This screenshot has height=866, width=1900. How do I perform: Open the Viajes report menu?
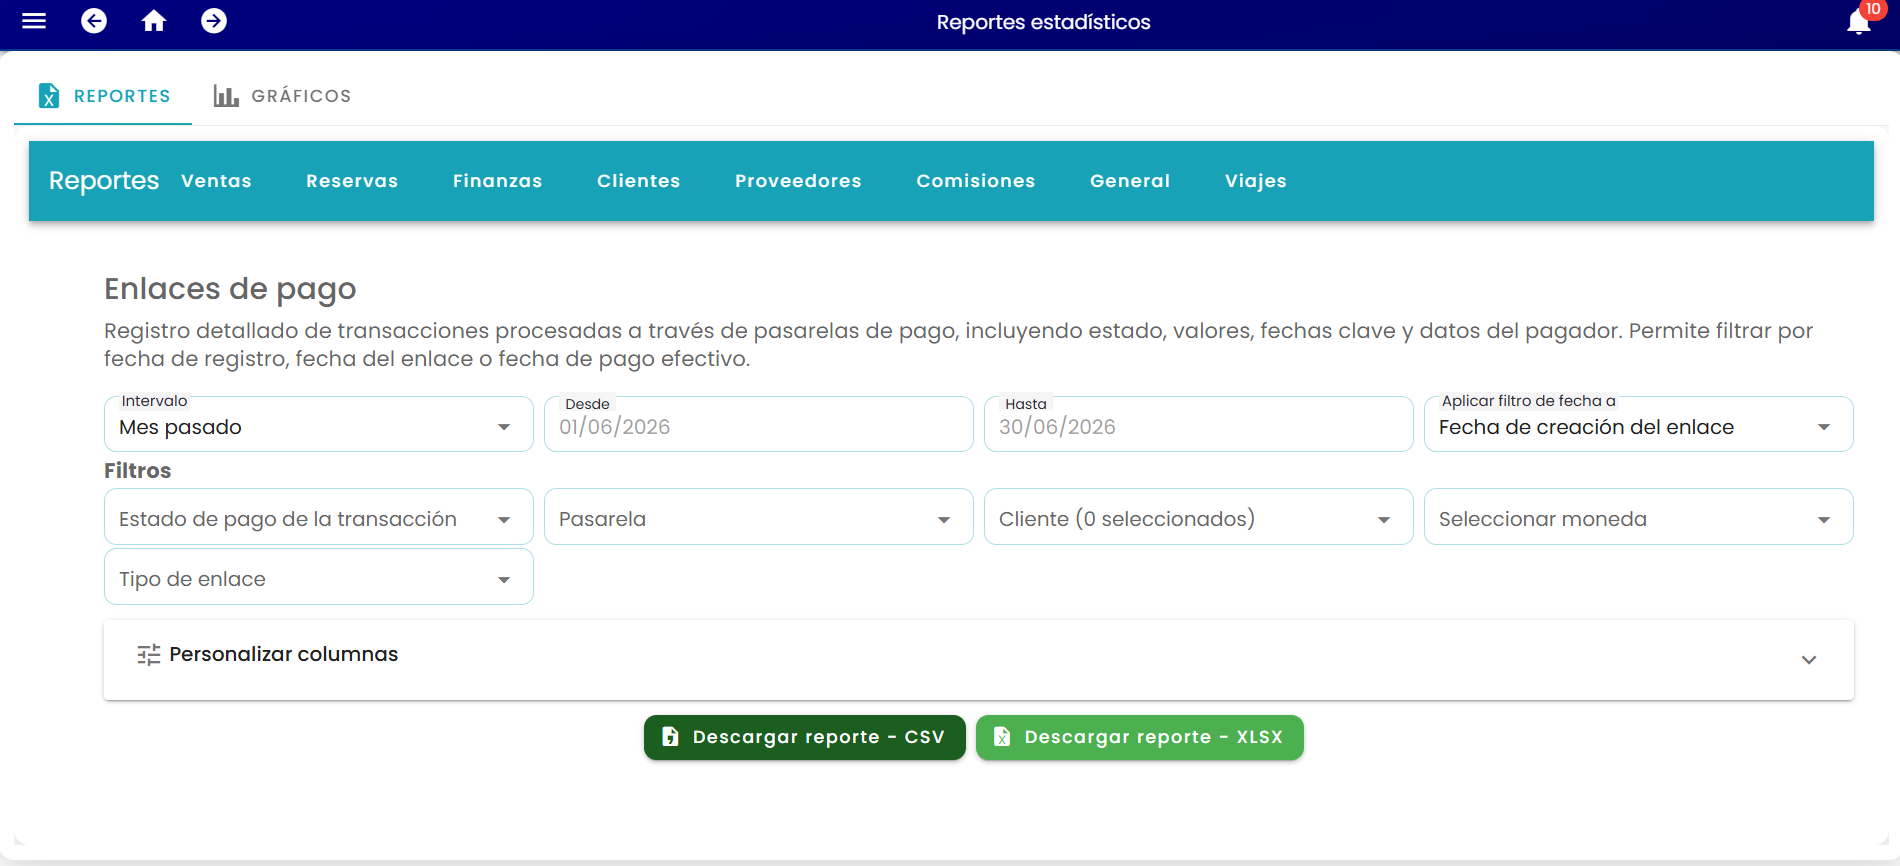coord(1256,181)
